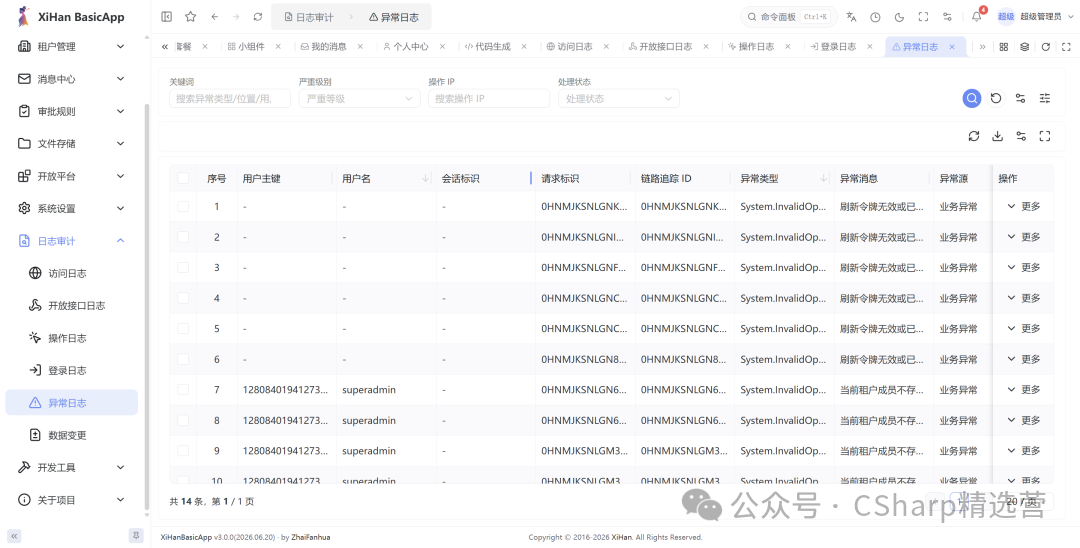1080x548 pixels.
Task: Click the header preferences sliders icon
Action: [947, 17]
